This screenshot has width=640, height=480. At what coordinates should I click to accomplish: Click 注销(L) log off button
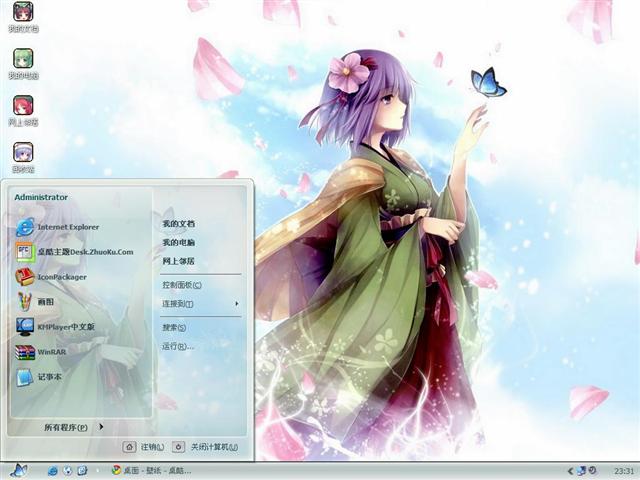(144, 447)
